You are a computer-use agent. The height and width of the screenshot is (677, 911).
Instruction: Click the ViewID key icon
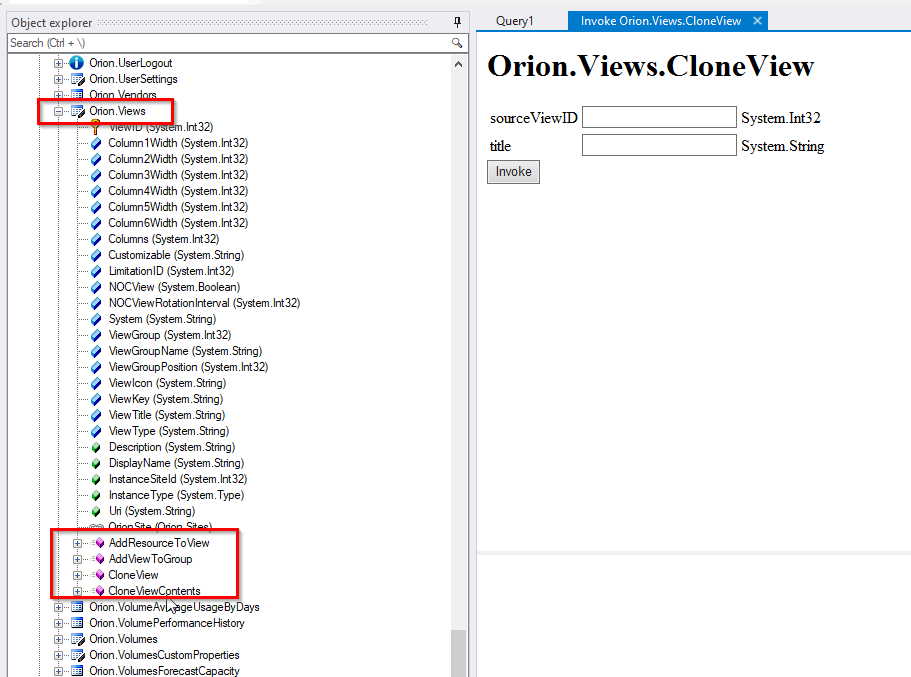click(x=96, y=127)
